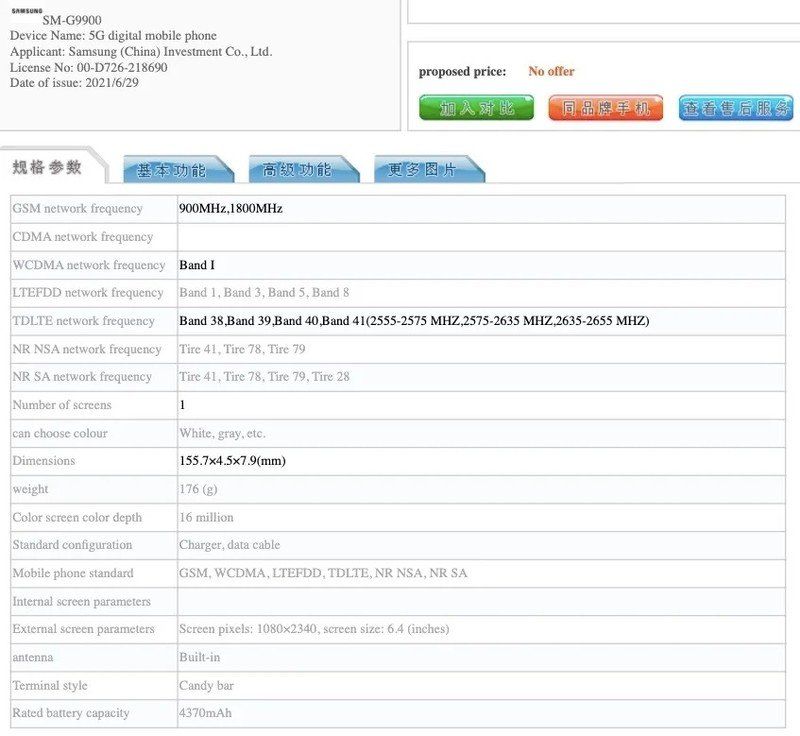Click 'proposed price:' label

coord(462,71)
